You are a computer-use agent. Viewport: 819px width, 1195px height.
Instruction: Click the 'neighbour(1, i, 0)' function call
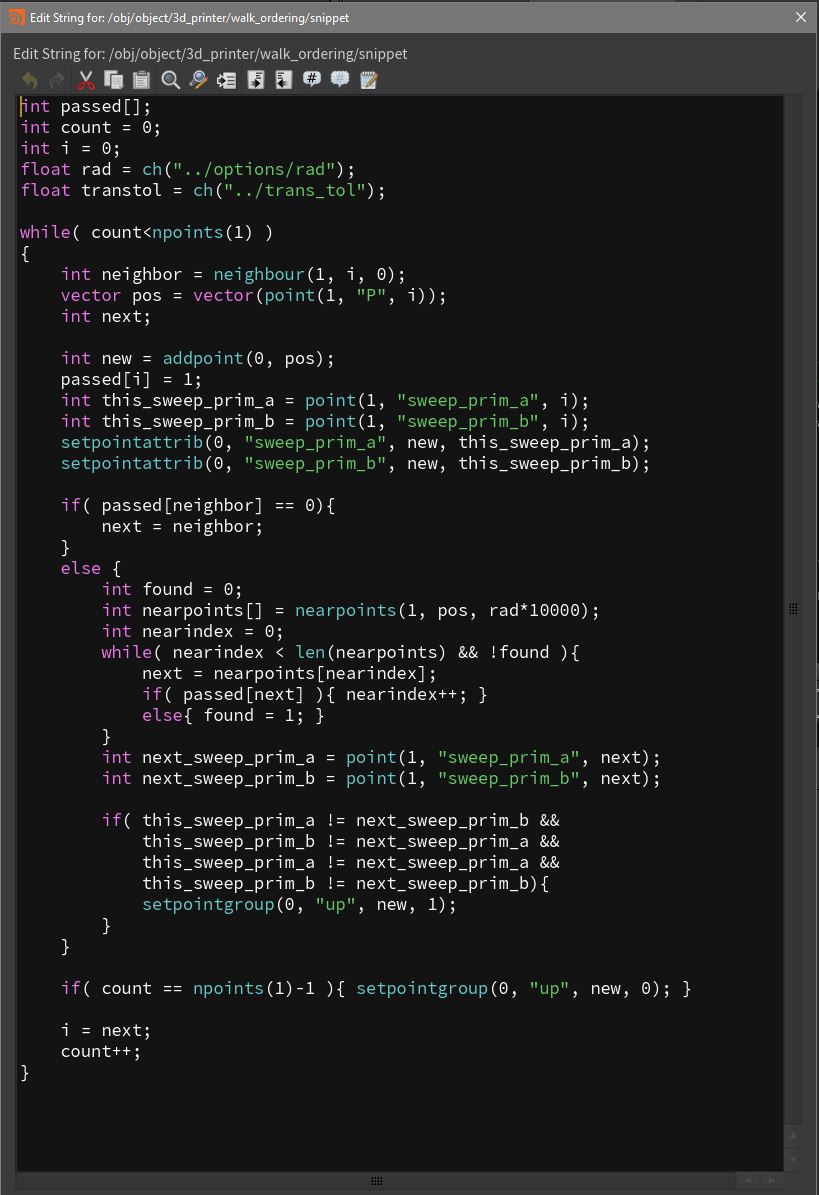(x=304, y=274)
